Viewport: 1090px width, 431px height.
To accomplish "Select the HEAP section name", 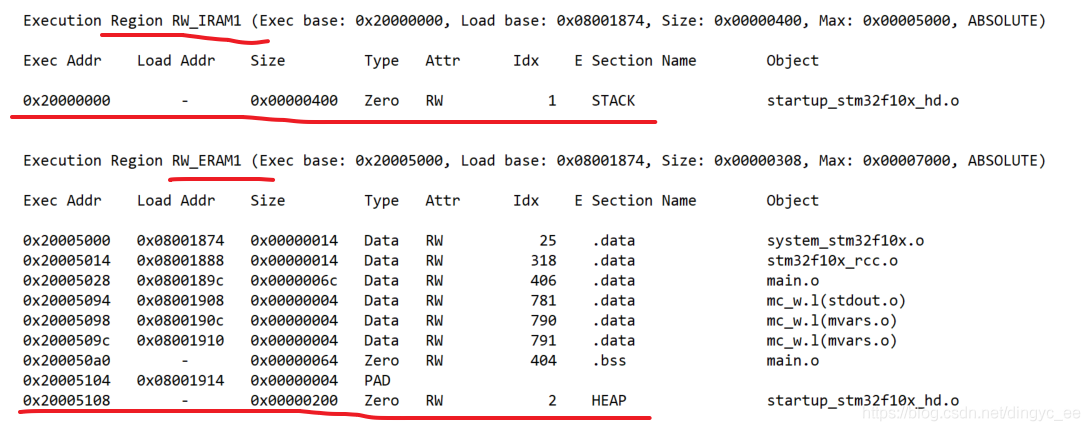I will 609,400.
